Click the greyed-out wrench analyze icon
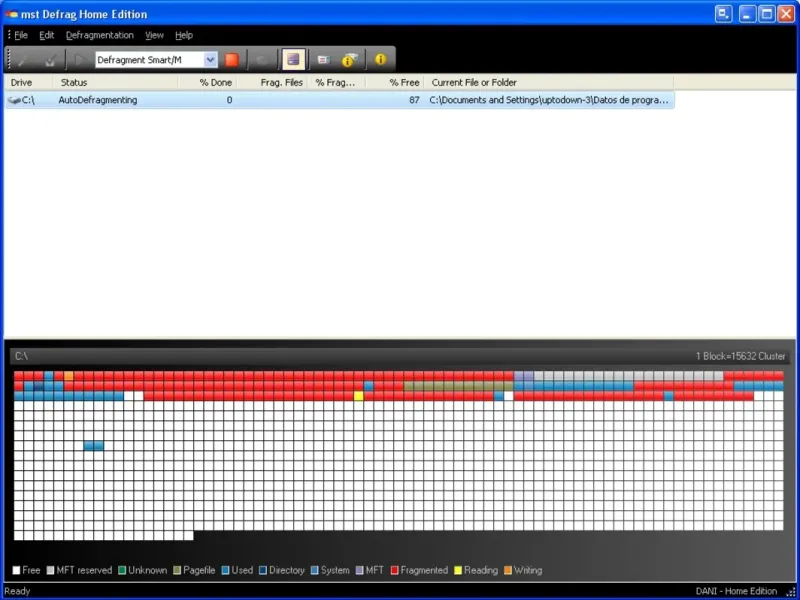The width and height of the screenshot is (800, 600). tap(22, 60)
